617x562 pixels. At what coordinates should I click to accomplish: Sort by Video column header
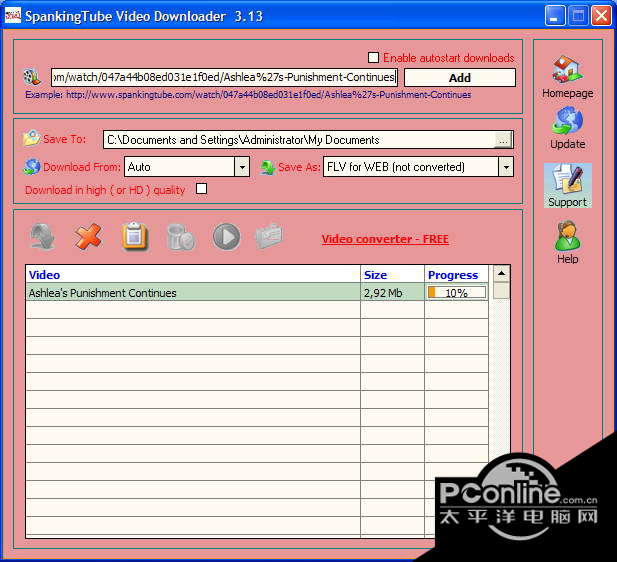click(193, 275)
